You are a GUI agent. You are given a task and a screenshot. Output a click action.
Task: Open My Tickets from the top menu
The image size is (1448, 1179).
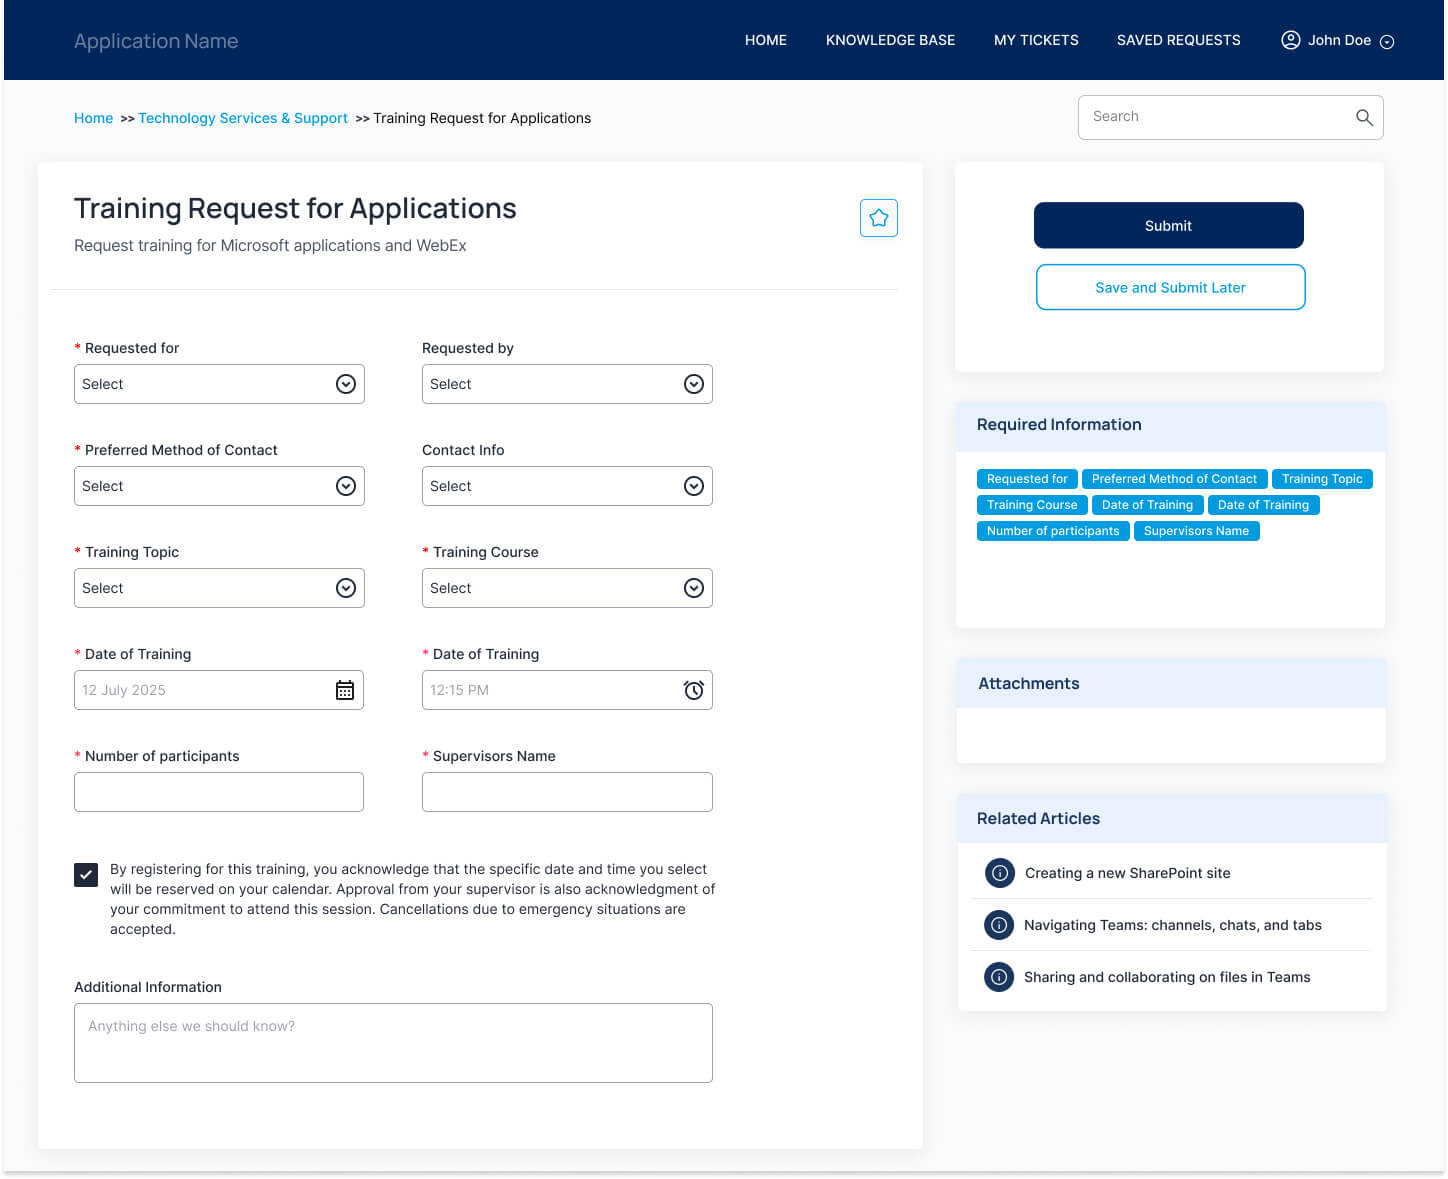coord(1036,40)
